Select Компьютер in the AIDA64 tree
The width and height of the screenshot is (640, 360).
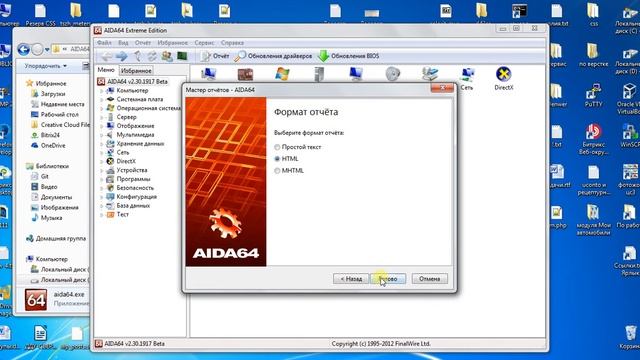point(127,91)
